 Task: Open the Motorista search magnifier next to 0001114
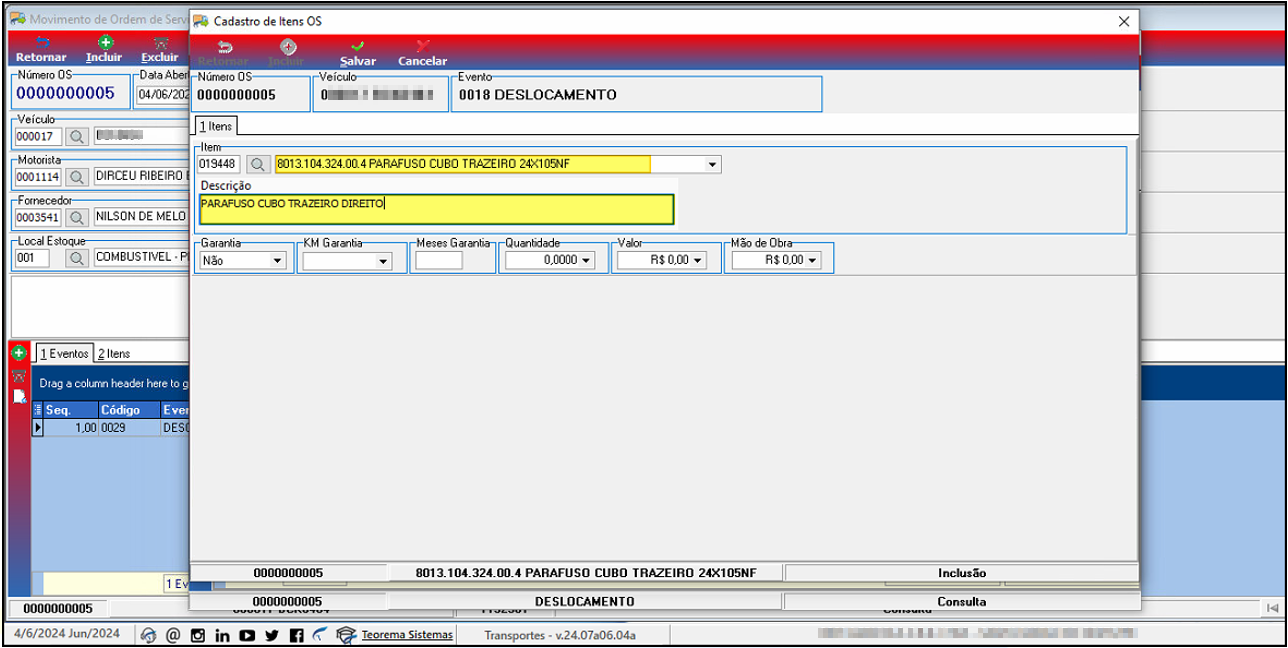coord(77,177)
